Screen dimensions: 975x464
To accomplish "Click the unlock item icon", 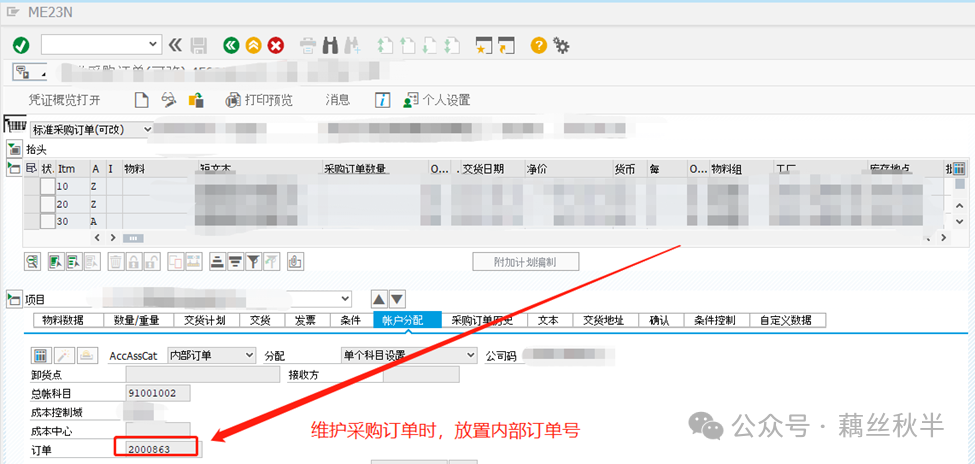I will click(x=152, y=262).
